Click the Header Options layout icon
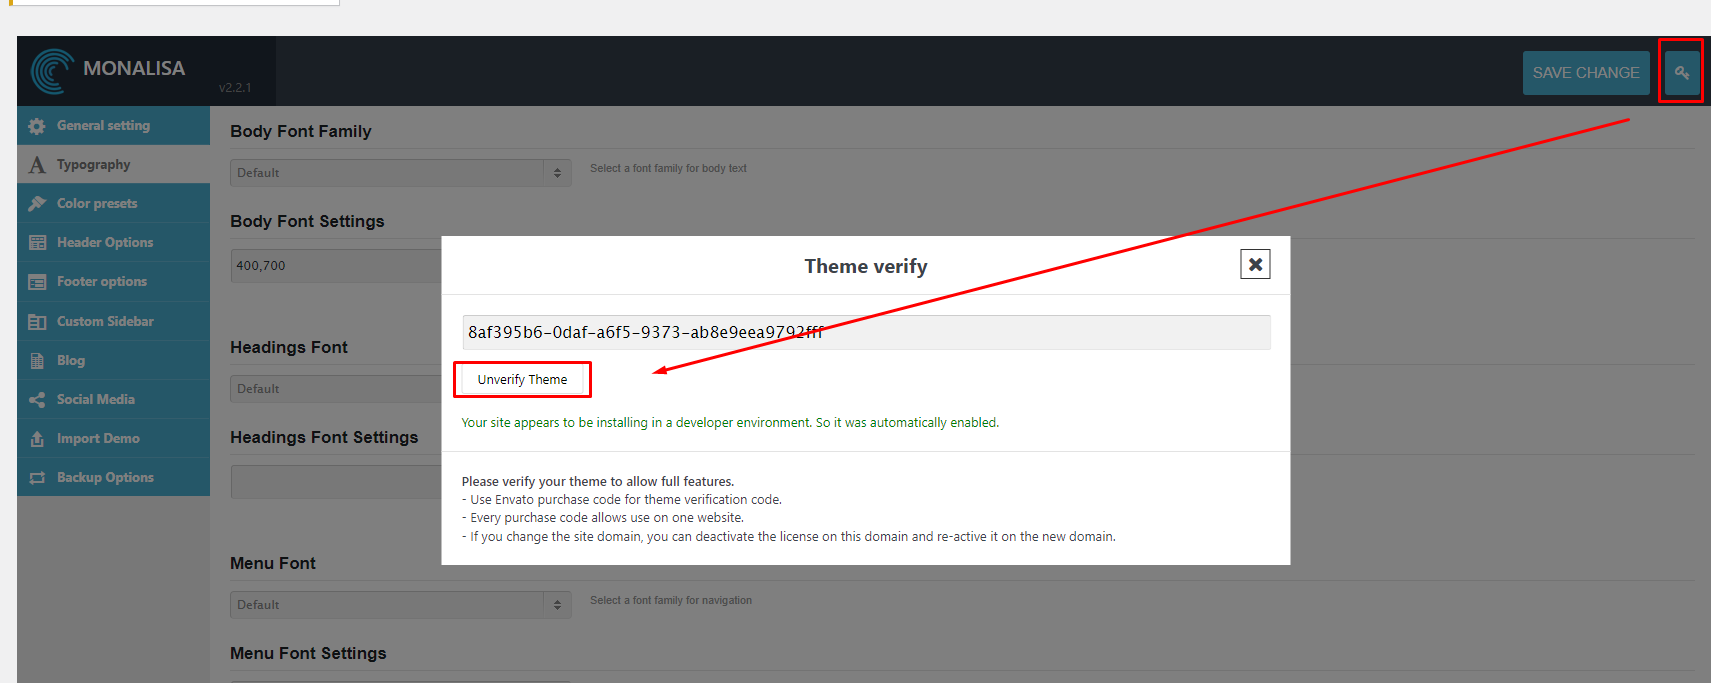Screen dimensions: 1711x683 pos(37,242)
